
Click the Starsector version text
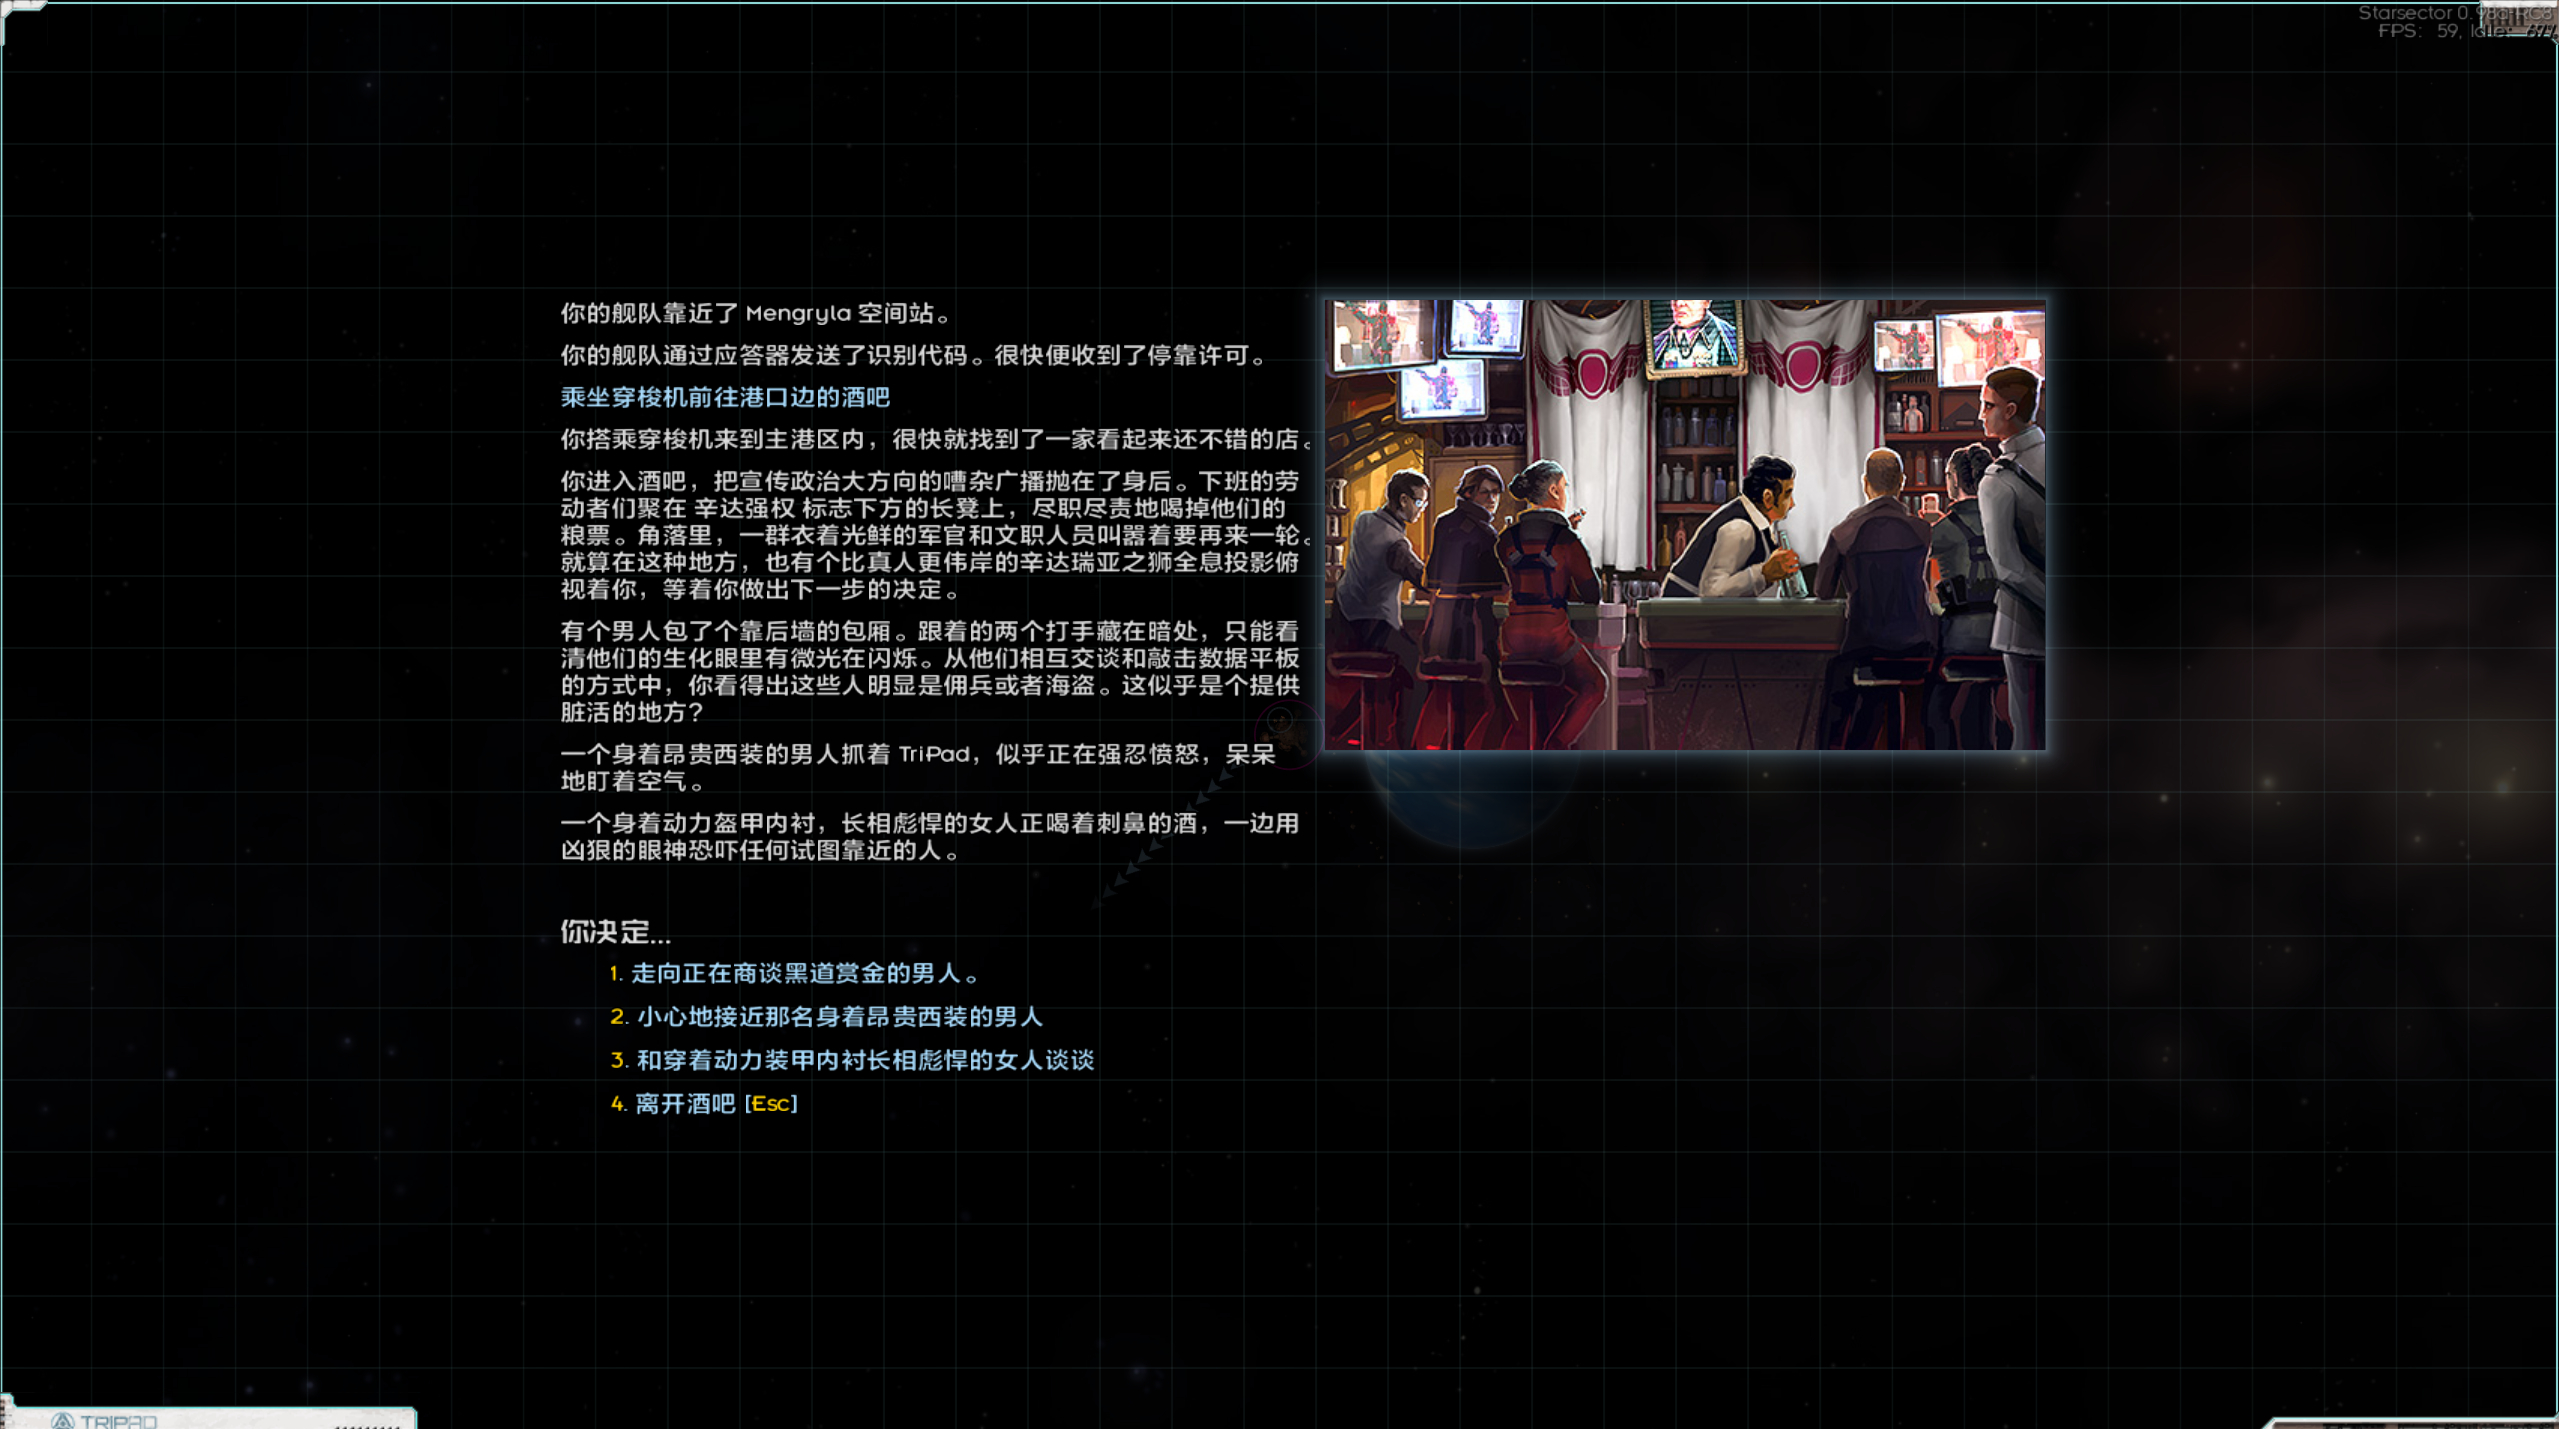click(2440, 12)
